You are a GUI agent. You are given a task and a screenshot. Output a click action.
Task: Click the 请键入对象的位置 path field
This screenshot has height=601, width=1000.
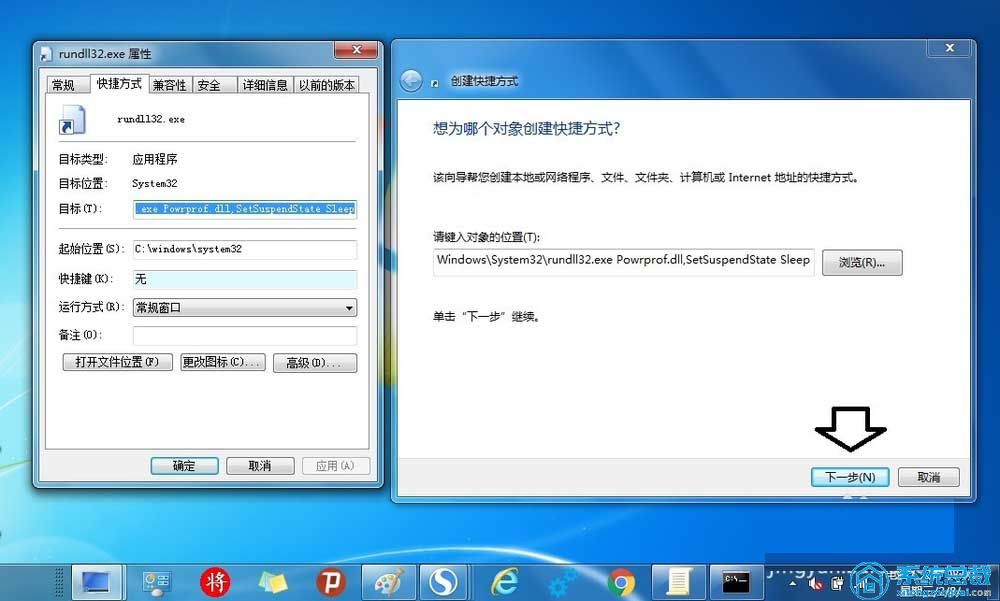(623, 262)
